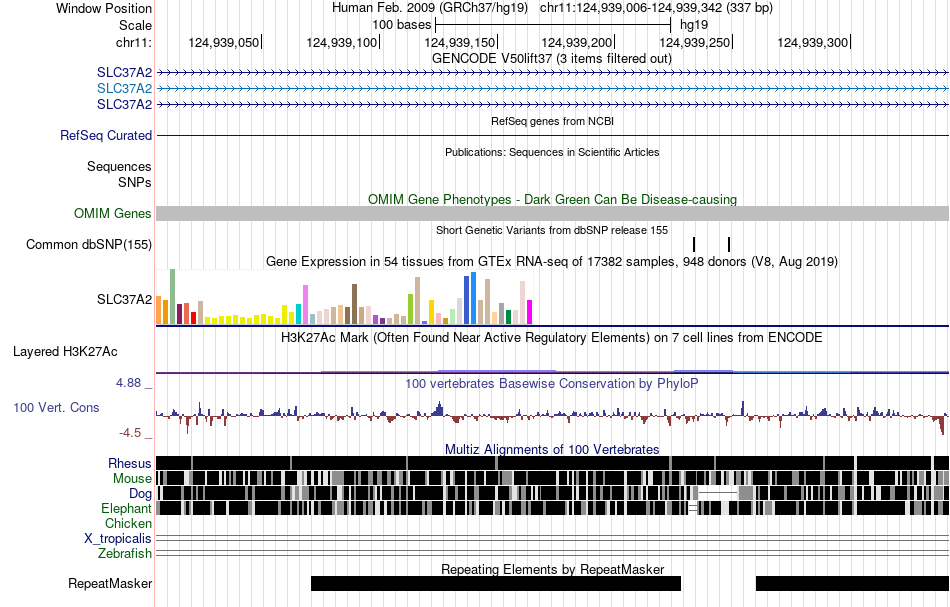Viewport: 950px width, 607px height.
Task: Click the Sequences track label
Action: 119,167
